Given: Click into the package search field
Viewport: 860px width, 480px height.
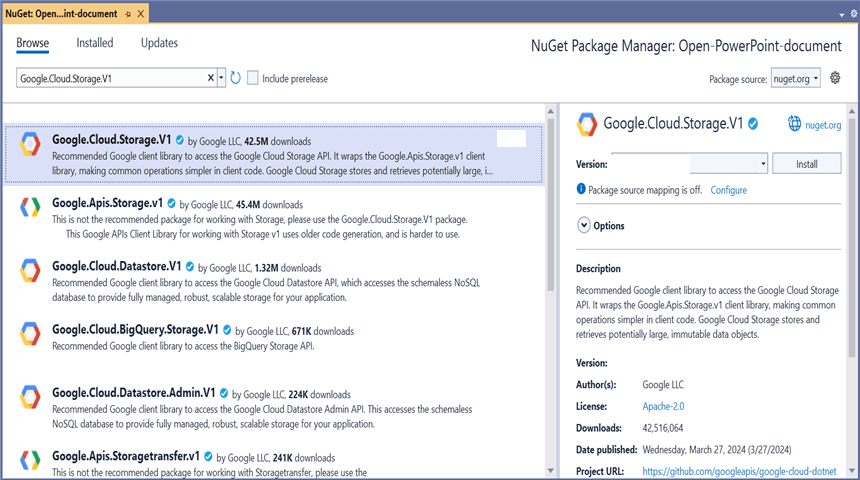Looking at the screenshot, I should 111,78.
